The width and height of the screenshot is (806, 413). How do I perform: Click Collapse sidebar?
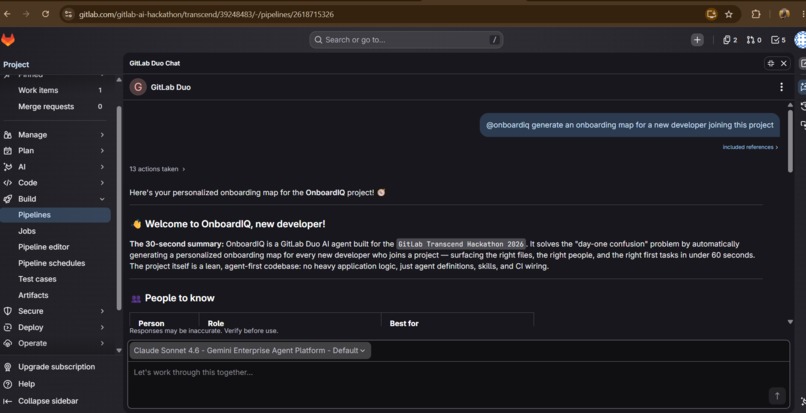tap(48, 401)
